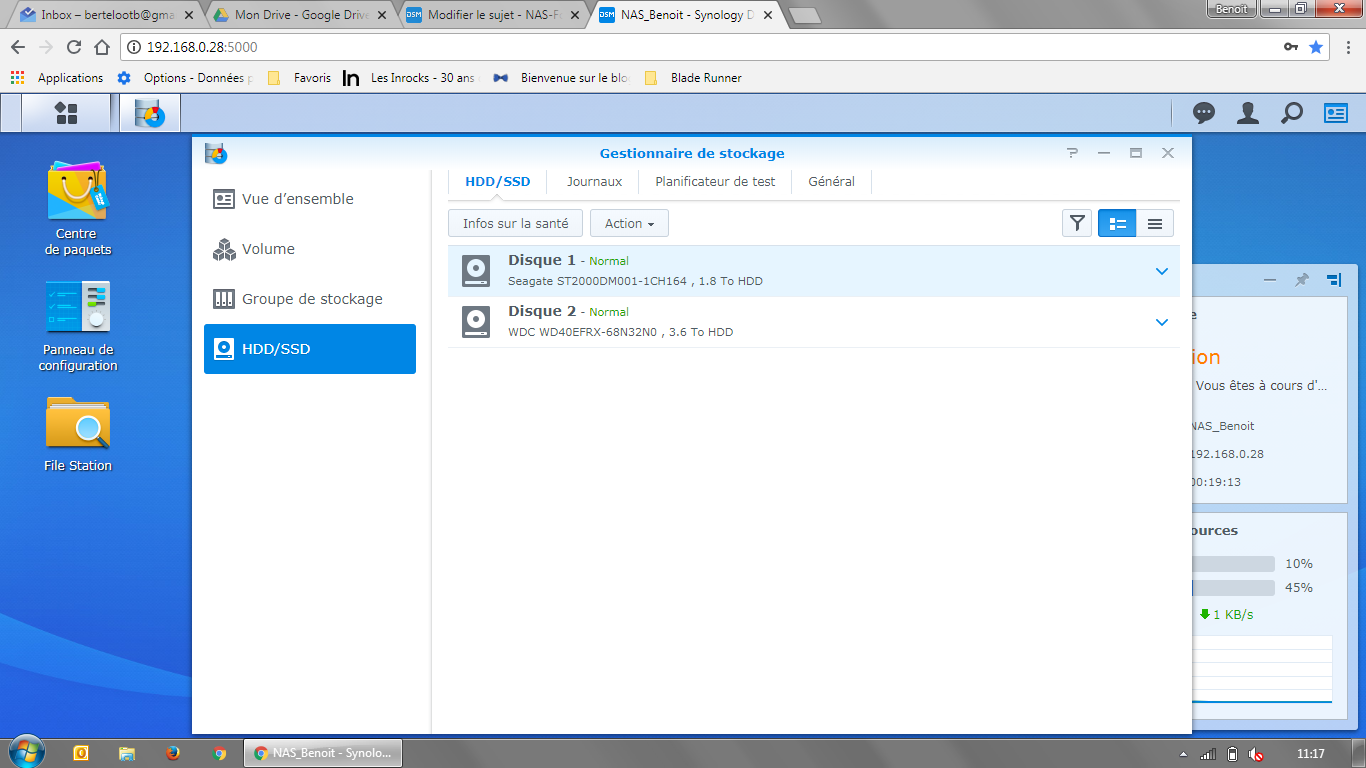Click the disk filter funnel icon

coord(1077,223)
